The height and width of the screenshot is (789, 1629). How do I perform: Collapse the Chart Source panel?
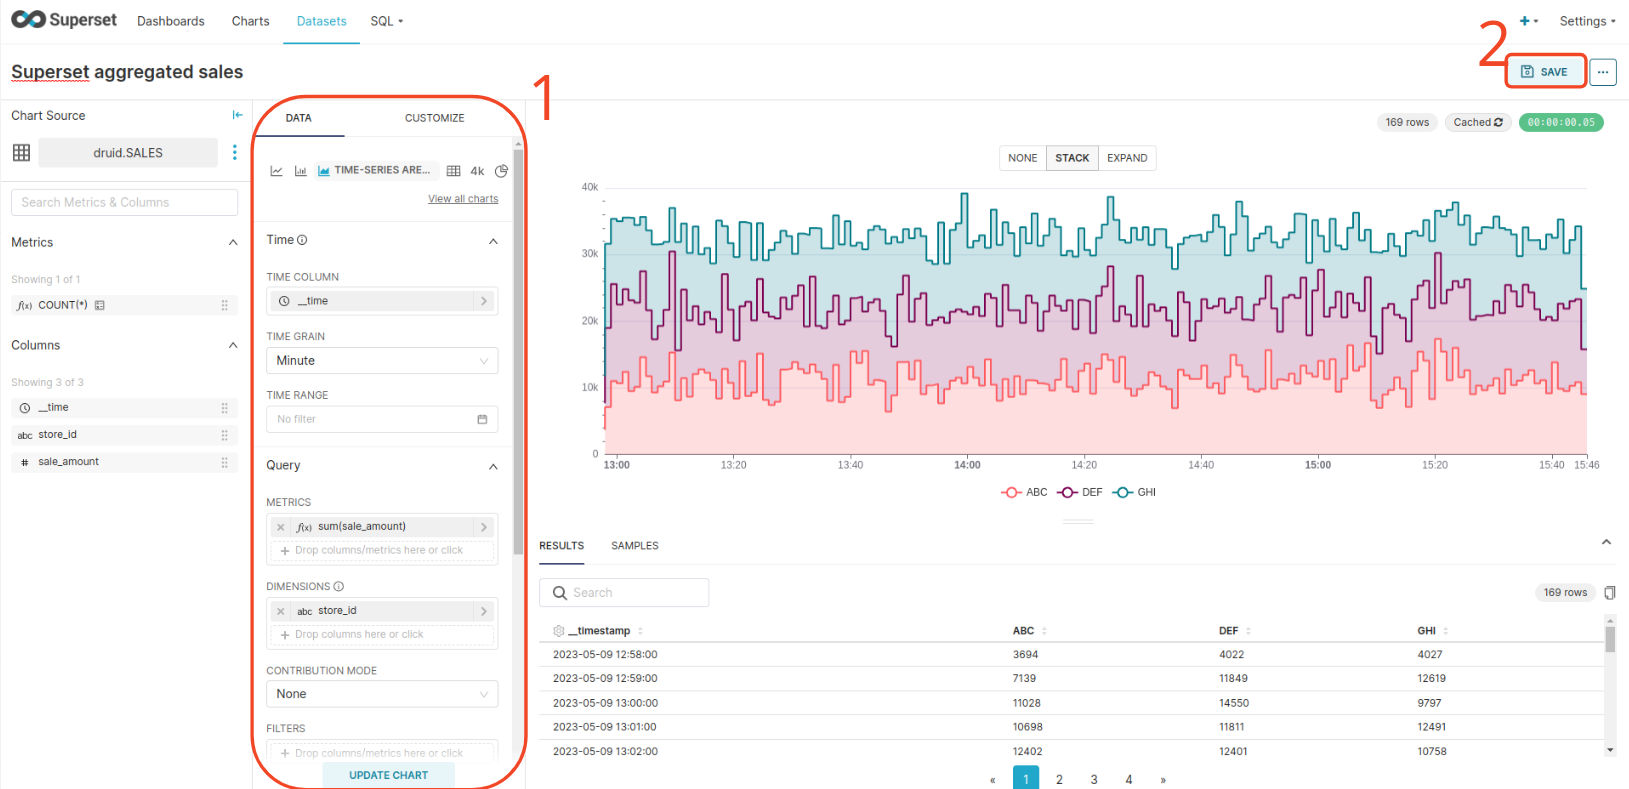point(237,115)
